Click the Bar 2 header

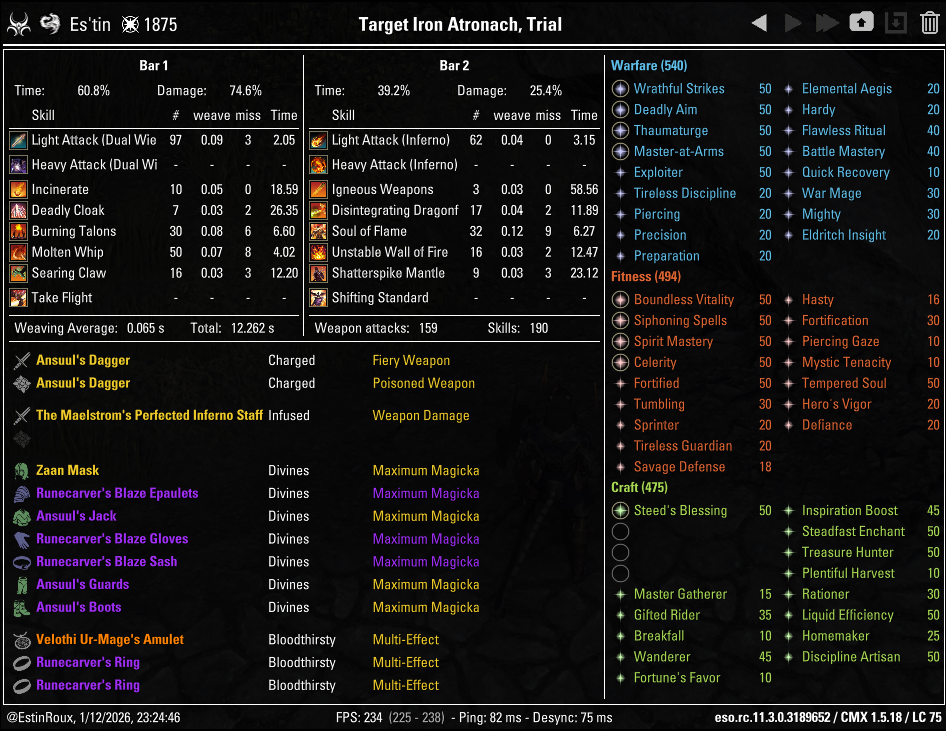point(454,65)
